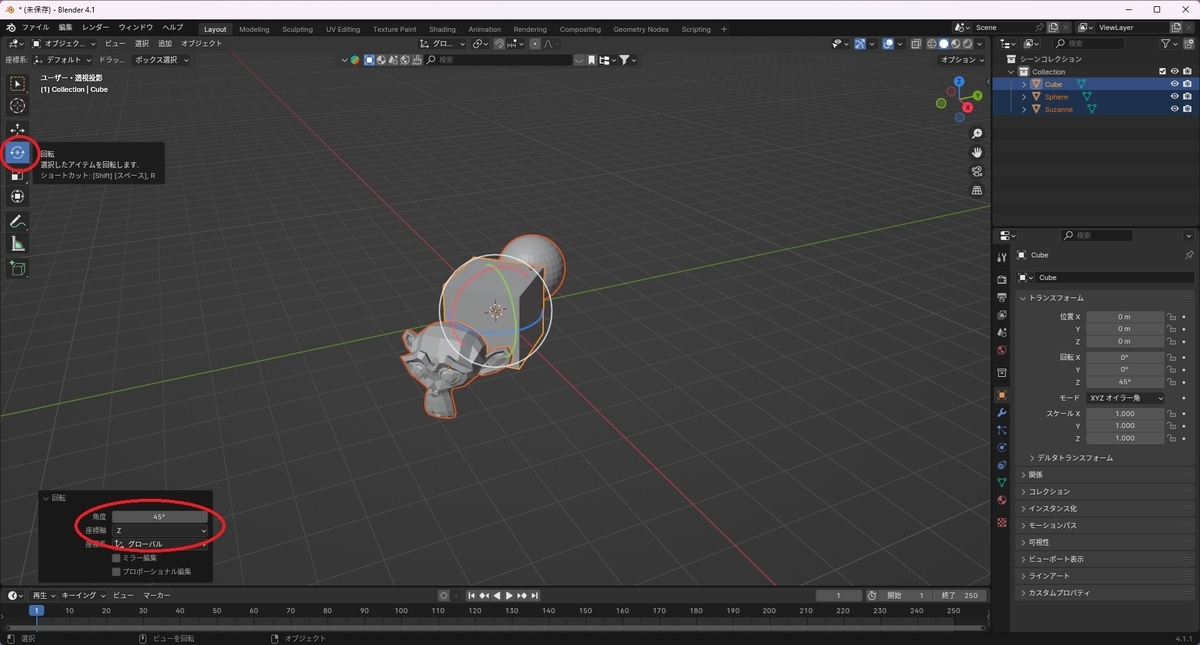Click the camera view icon in viewport

(x=977, y=171)
